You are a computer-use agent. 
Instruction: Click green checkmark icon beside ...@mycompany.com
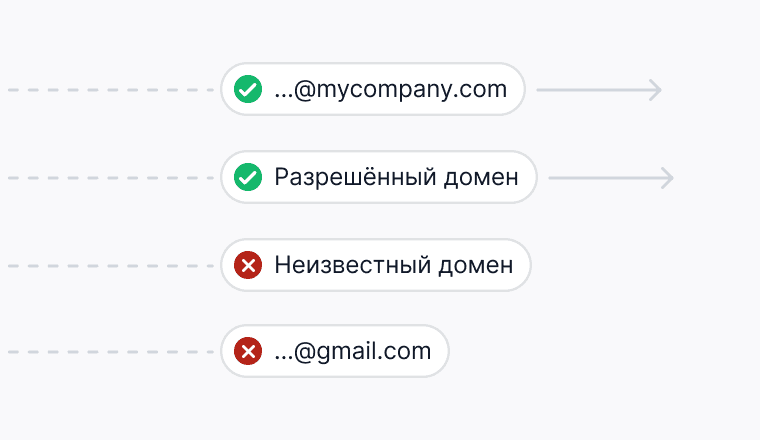pyautogui.click(x=247, y=90)
